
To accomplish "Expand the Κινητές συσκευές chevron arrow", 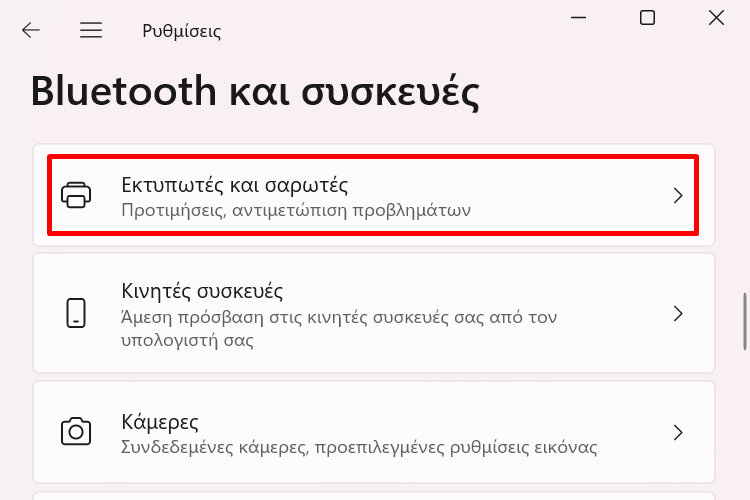I will pyautogui.click(x=678, y=313).
